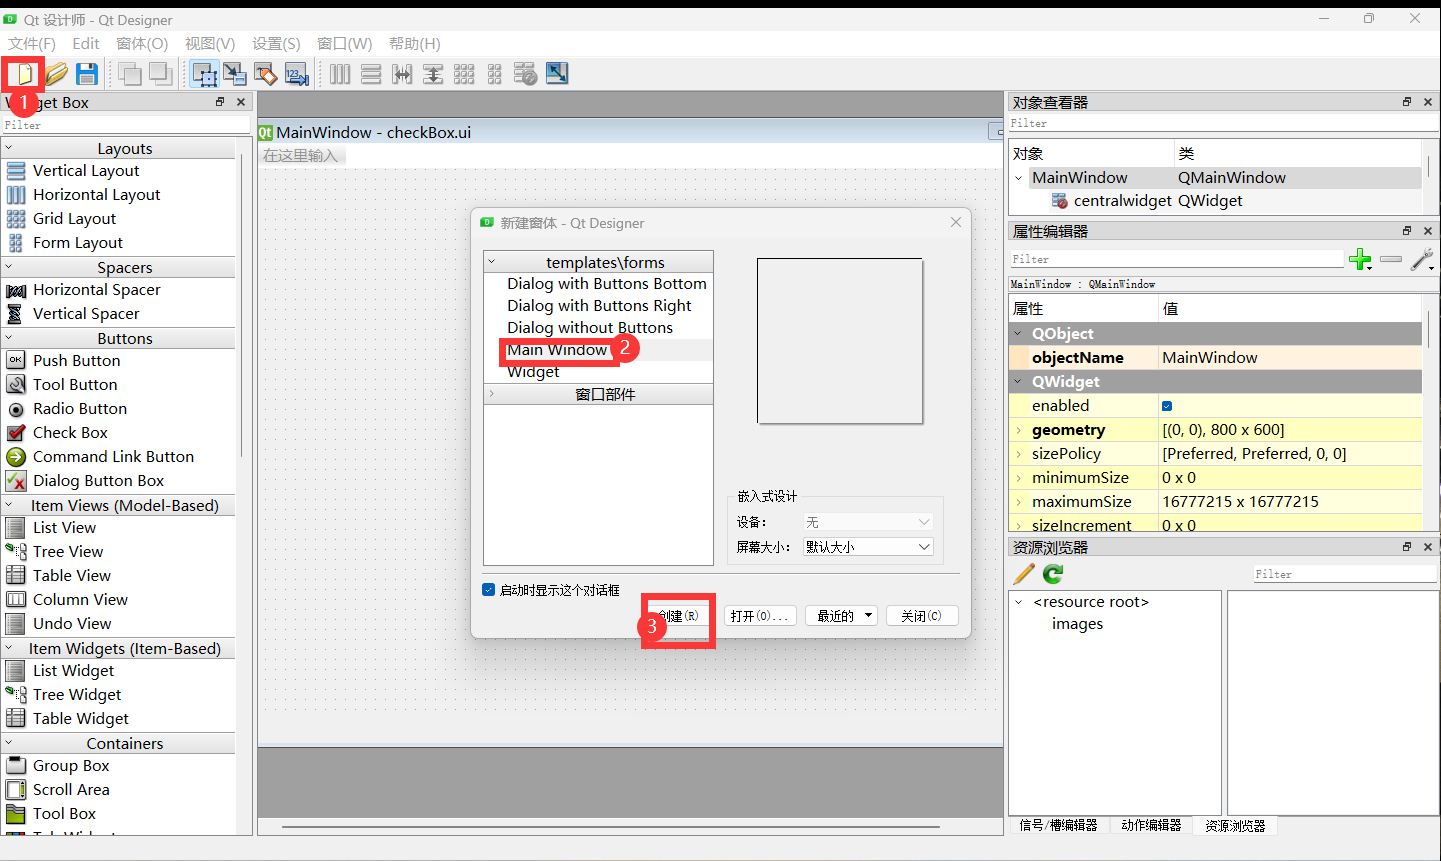
Task: Collapse the templates\forms group in dialog
Action: (492, 262)
